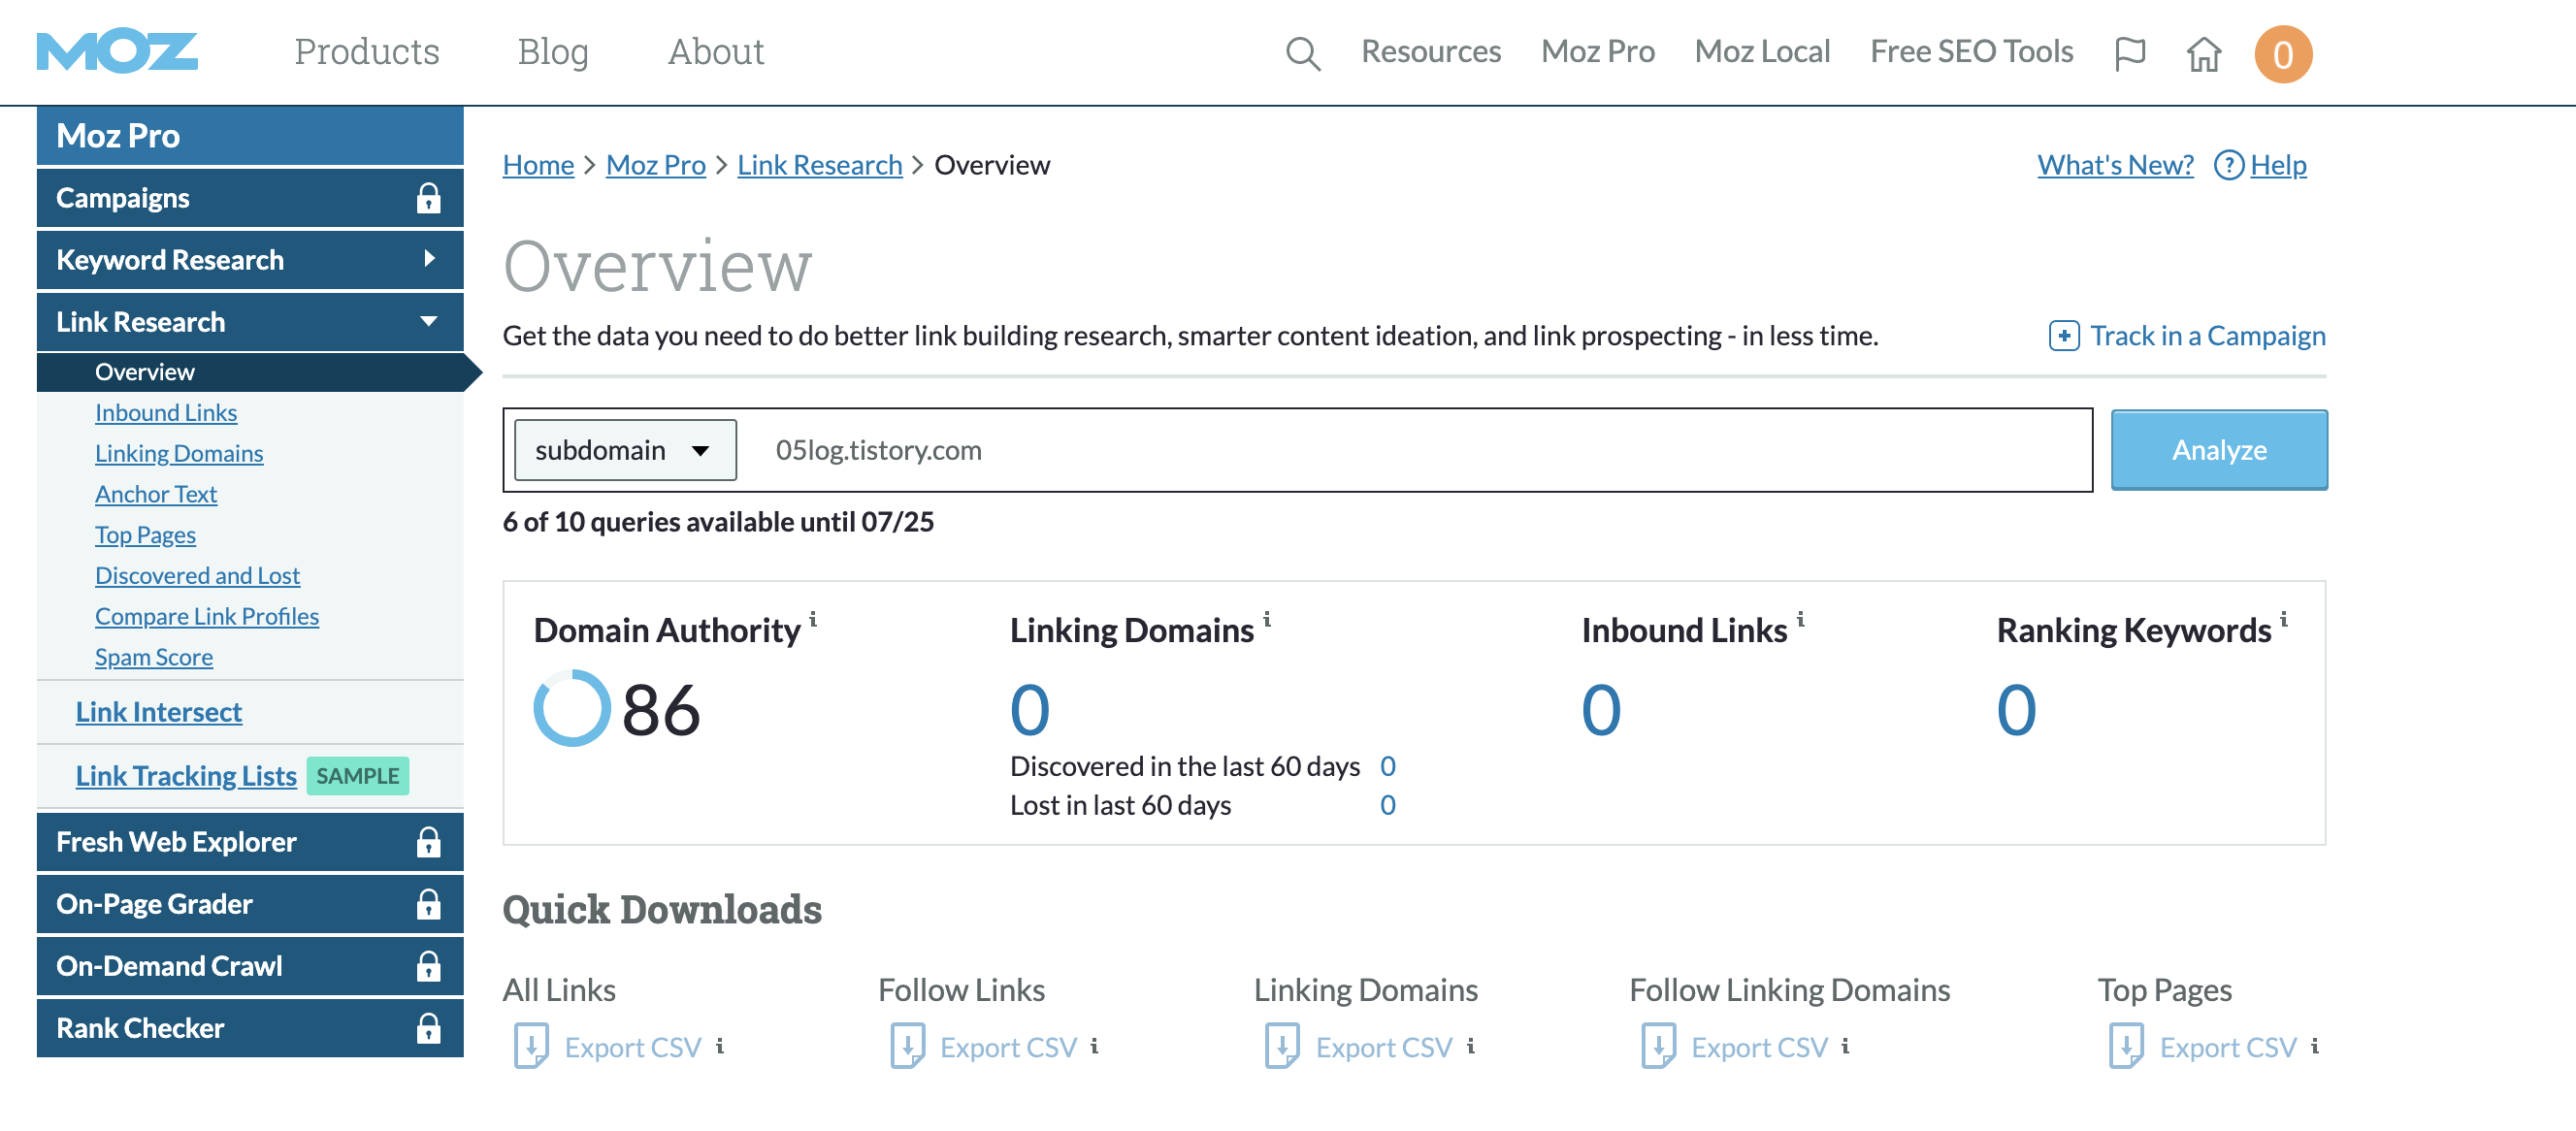Open Products menu
Image resolution: width=2576 pixels, height=1131 pixels.
point(367,52)
